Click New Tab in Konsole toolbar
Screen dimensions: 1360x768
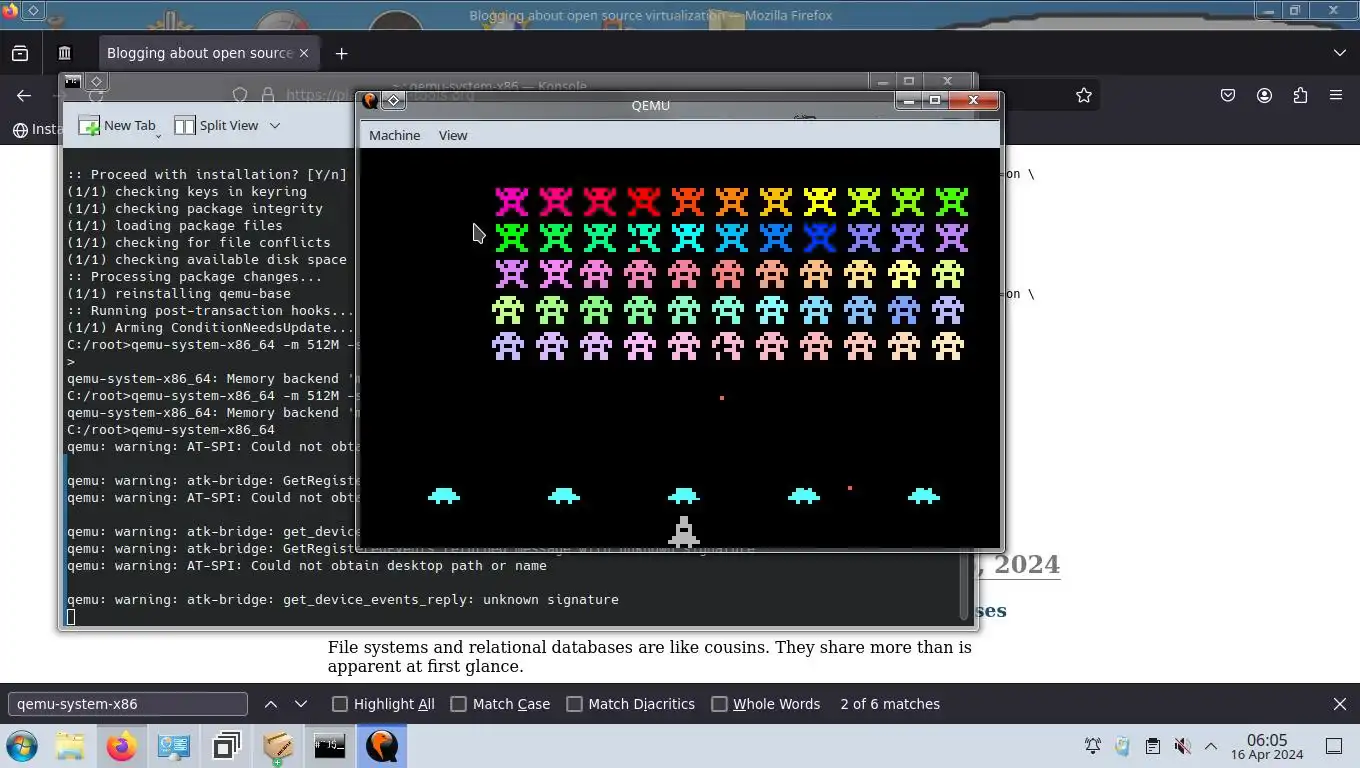click(x=118, y=126)
